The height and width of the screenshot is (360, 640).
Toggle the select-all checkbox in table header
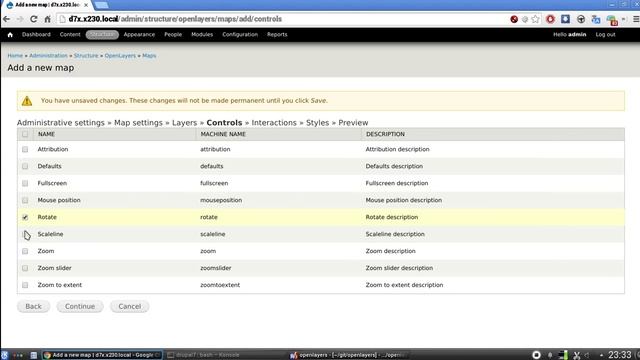pos(25,134)
